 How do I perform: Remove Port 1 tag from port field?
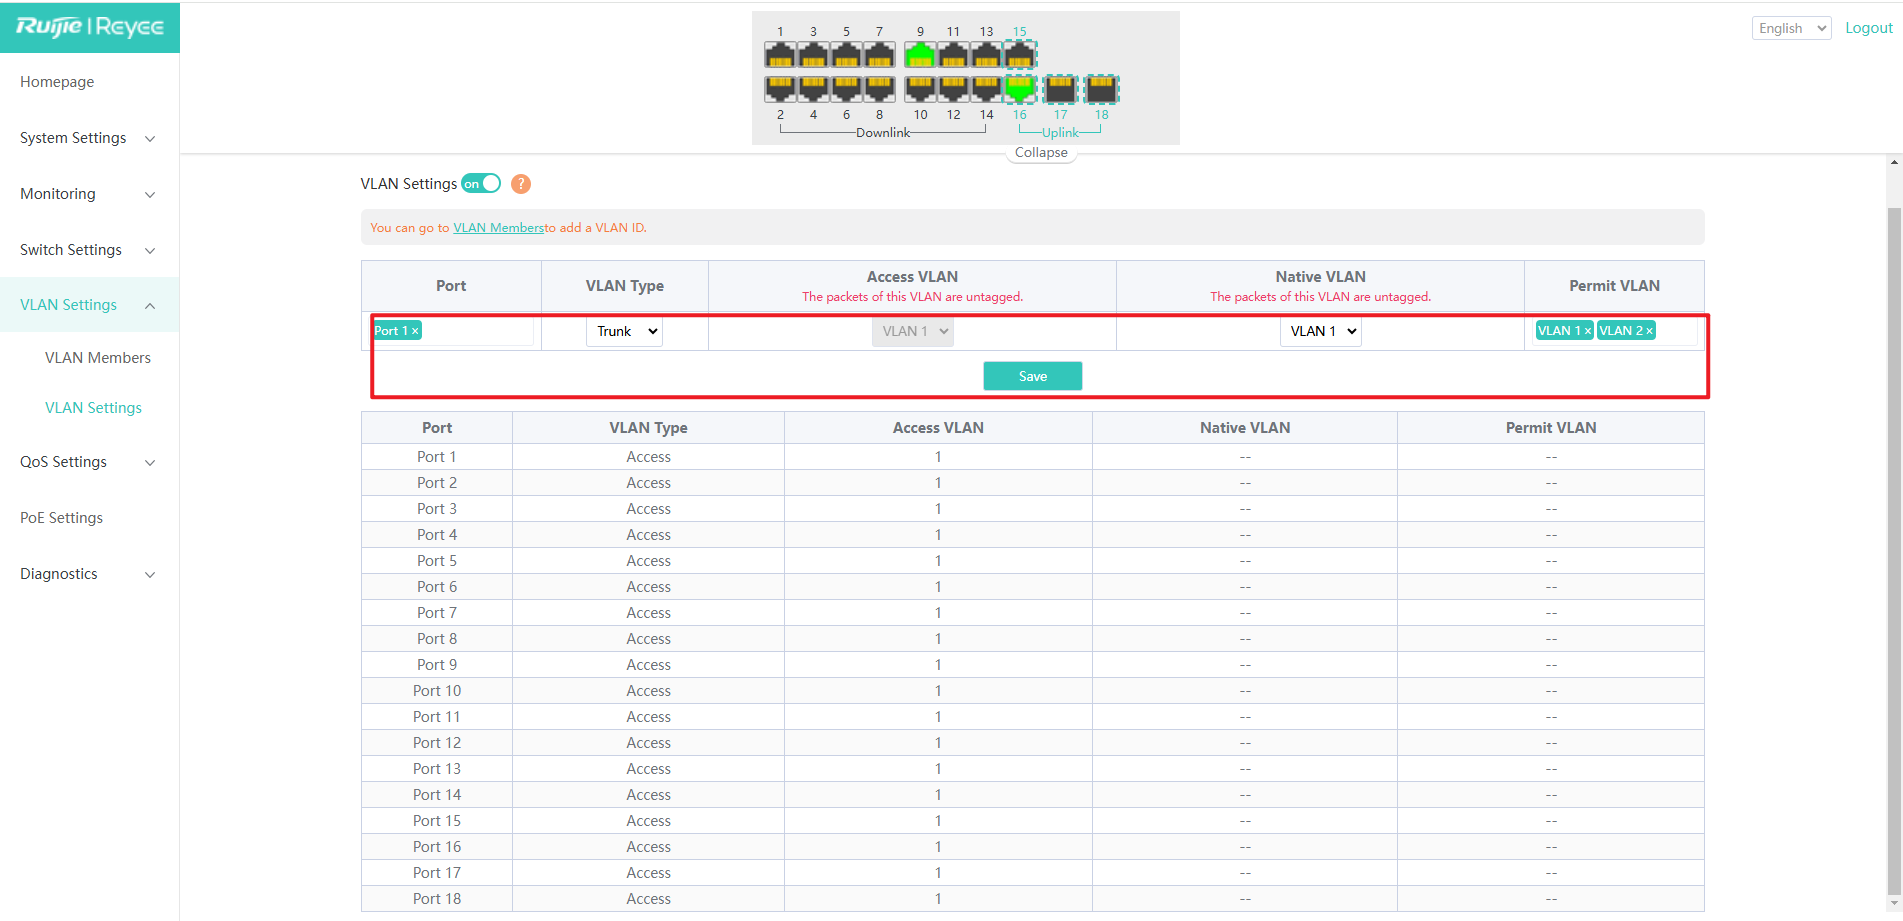[415, 331]
